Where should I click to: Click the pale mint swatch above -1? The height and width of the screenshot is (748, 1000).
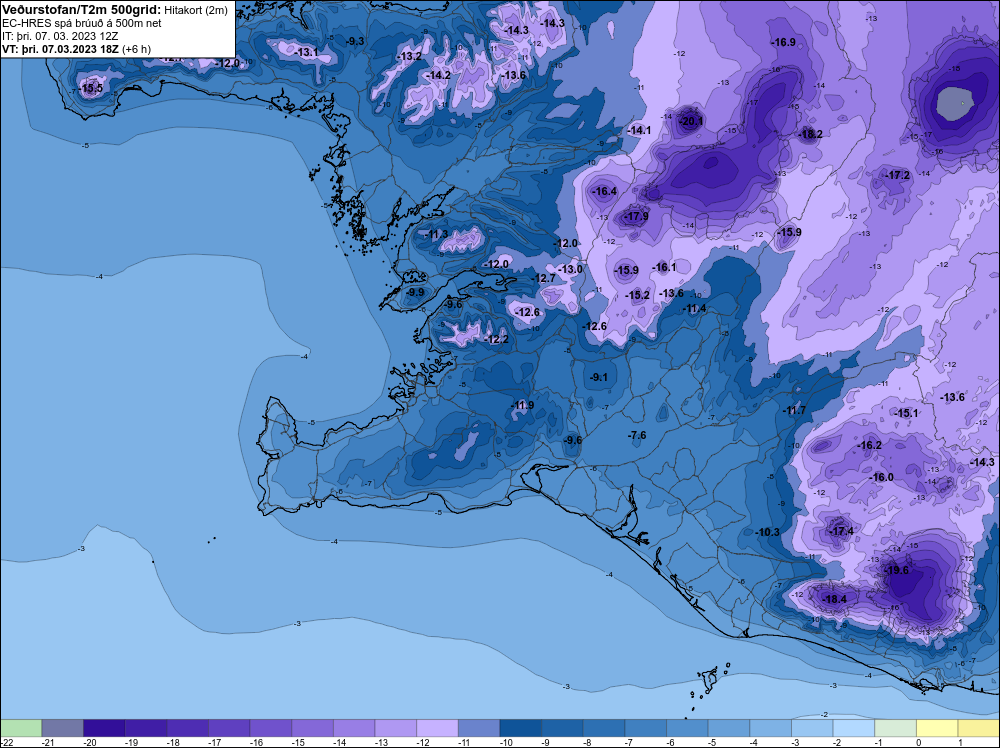895,728
